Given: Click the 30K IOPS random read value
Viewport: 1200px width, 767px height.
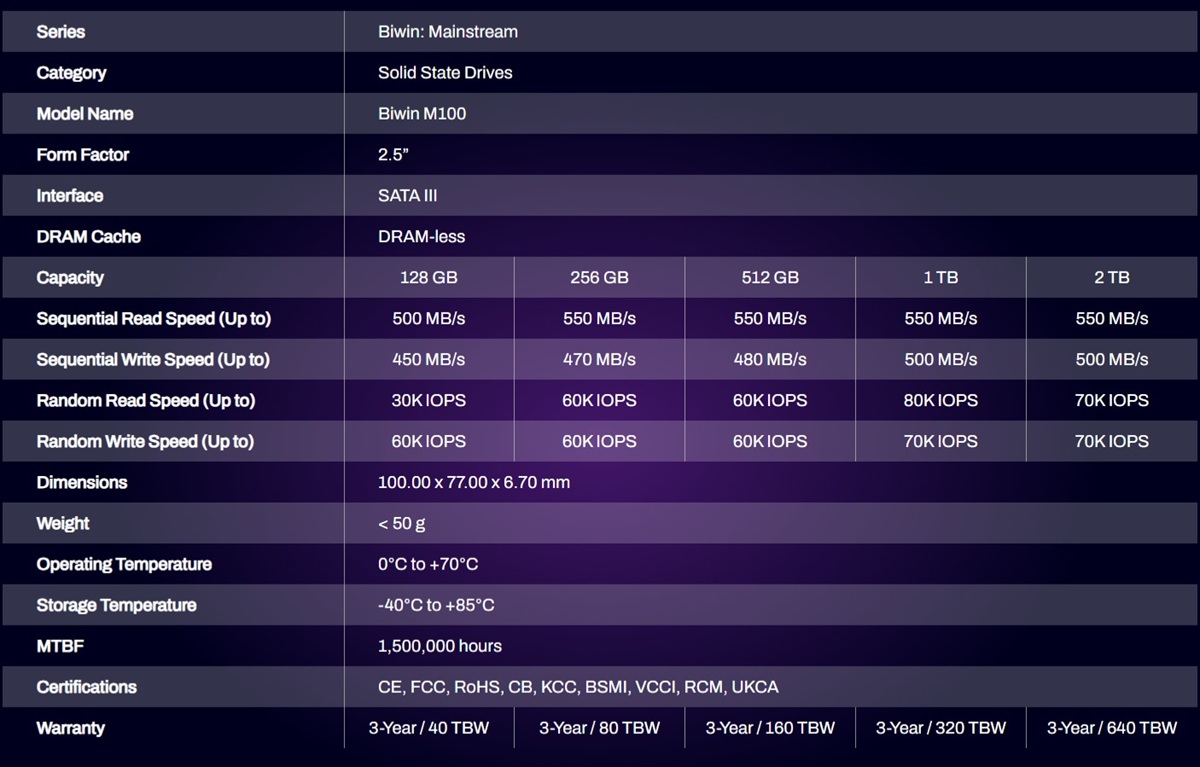Looking at the screenshot, I should click(428, 401).
